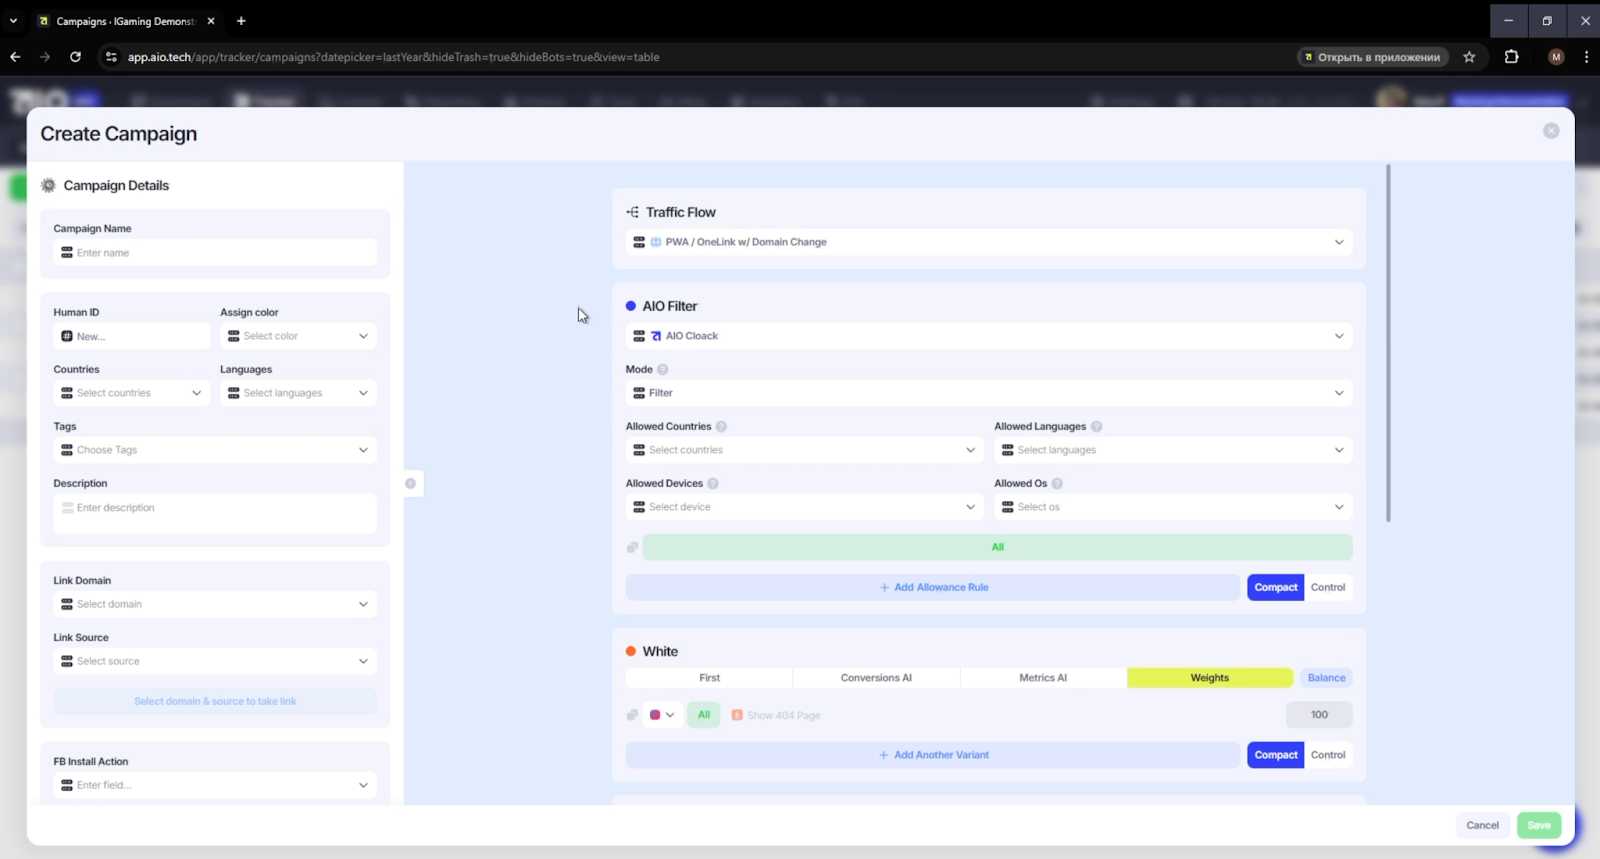This screenshot has width=1600, height=859.
Task: Collapse the Campaign Details side panel
Action: [410, 484]
